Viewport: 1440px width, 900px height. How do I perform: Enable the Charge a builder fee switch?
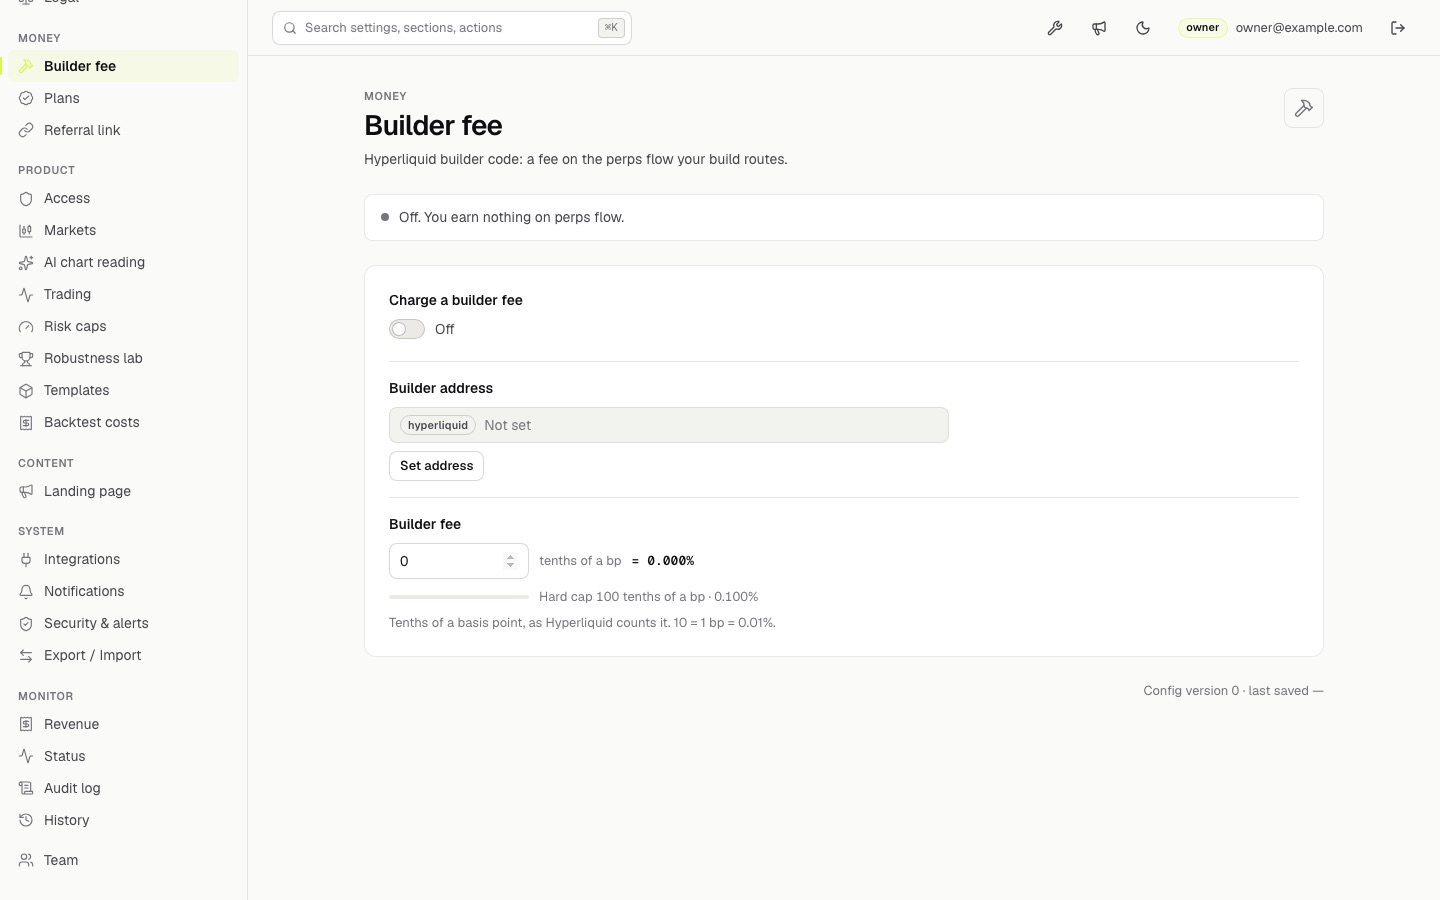(407, 329)
